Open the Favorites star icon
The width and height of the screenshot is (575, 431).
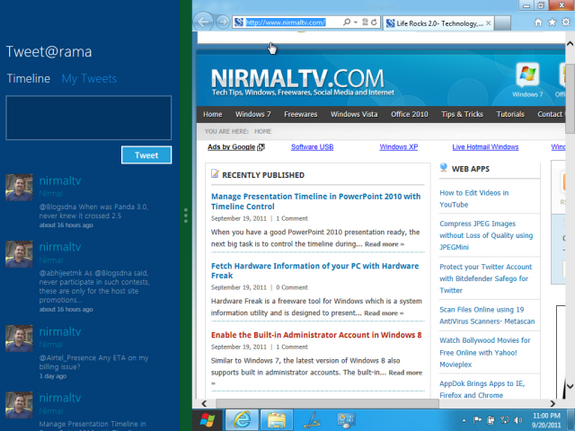552,23
